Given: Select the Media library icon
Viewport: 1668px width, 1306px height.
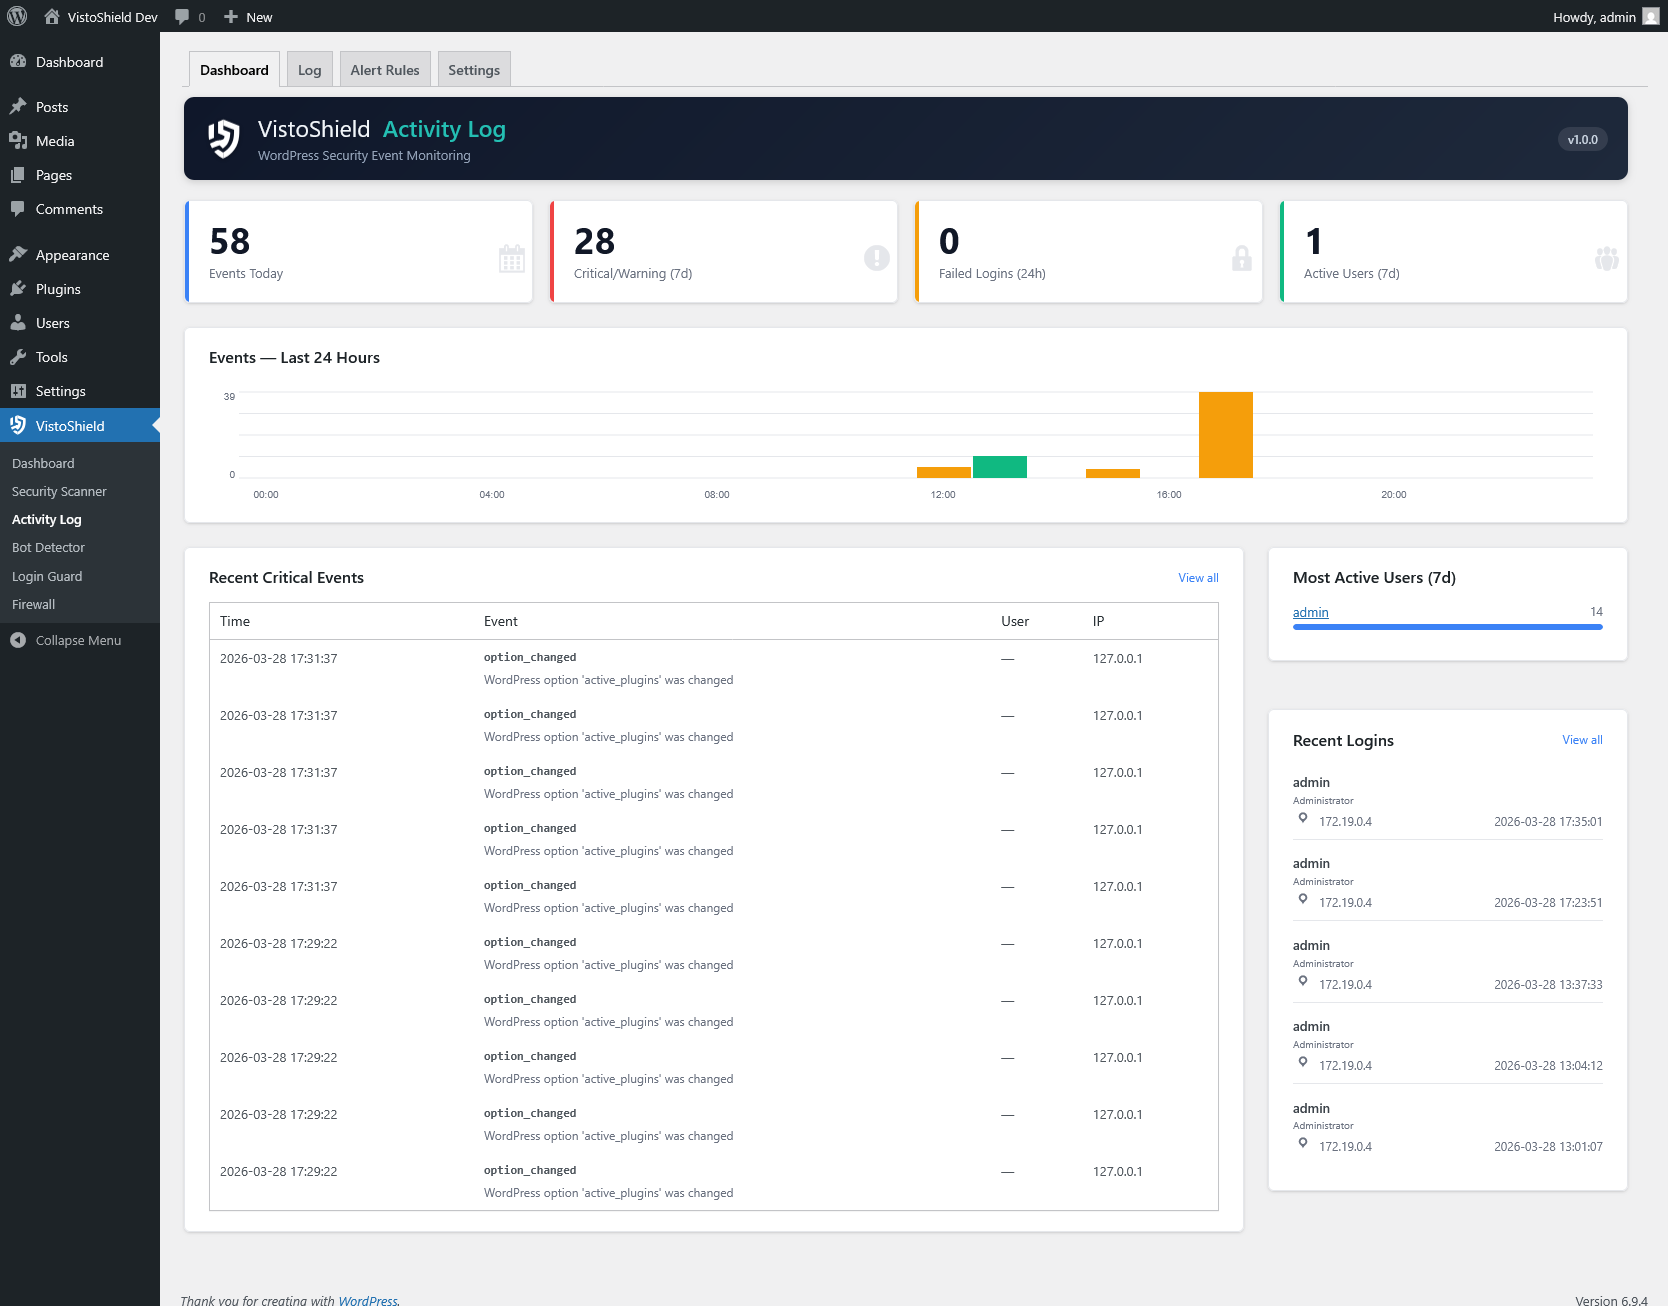Looking at the screenshot, I should click(20, 141).
